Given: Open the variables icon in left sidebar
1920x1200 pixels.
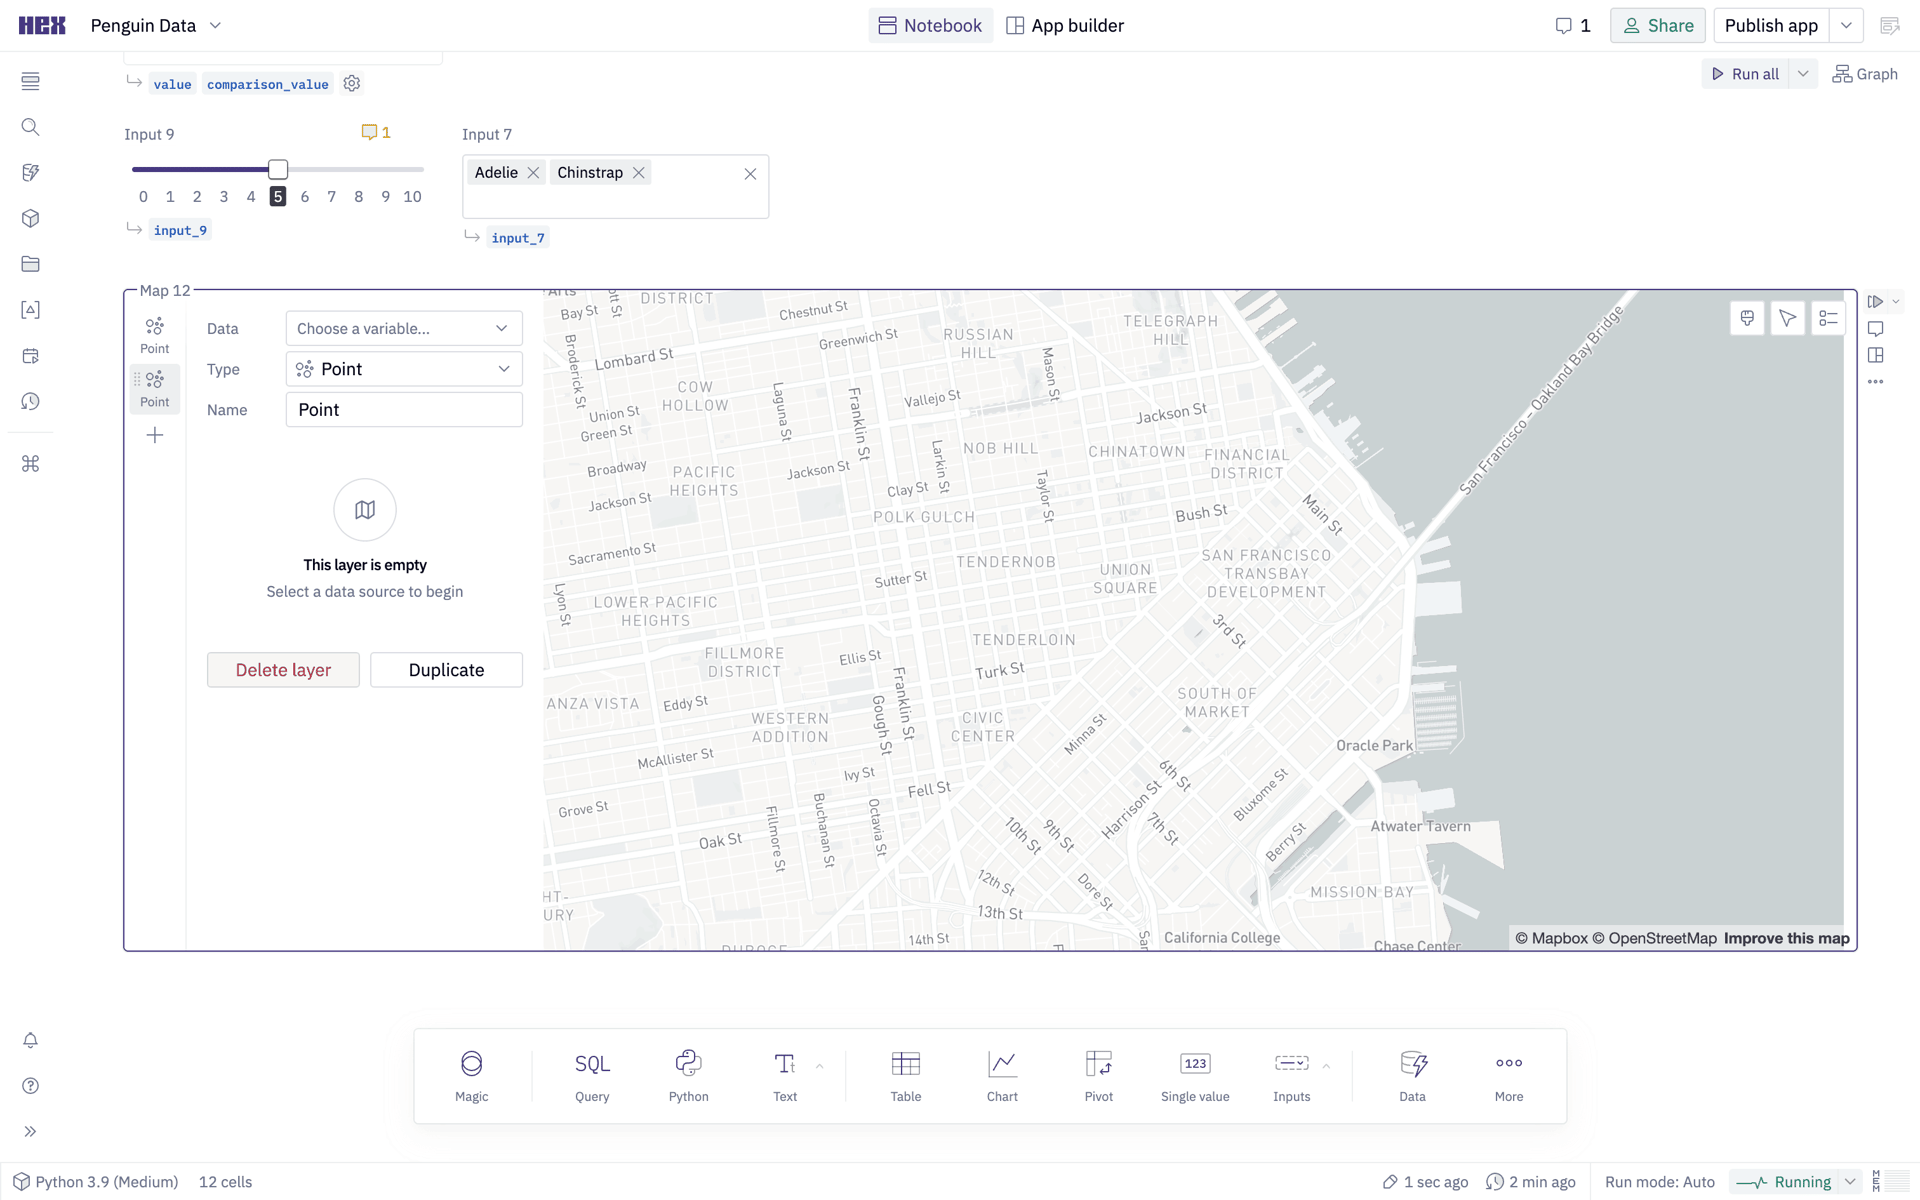Looking at the screenshot, I should click(30, 310).
